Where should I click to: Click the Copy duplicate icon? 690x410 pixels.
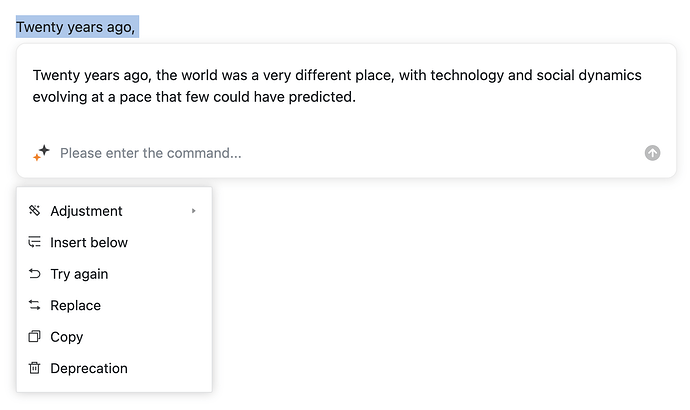click(x=34, y=337)
